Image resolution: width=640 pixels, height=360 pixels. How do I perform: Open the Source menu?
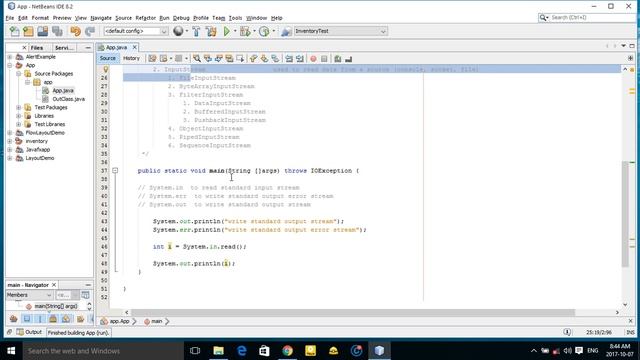(x=123, y=18)
